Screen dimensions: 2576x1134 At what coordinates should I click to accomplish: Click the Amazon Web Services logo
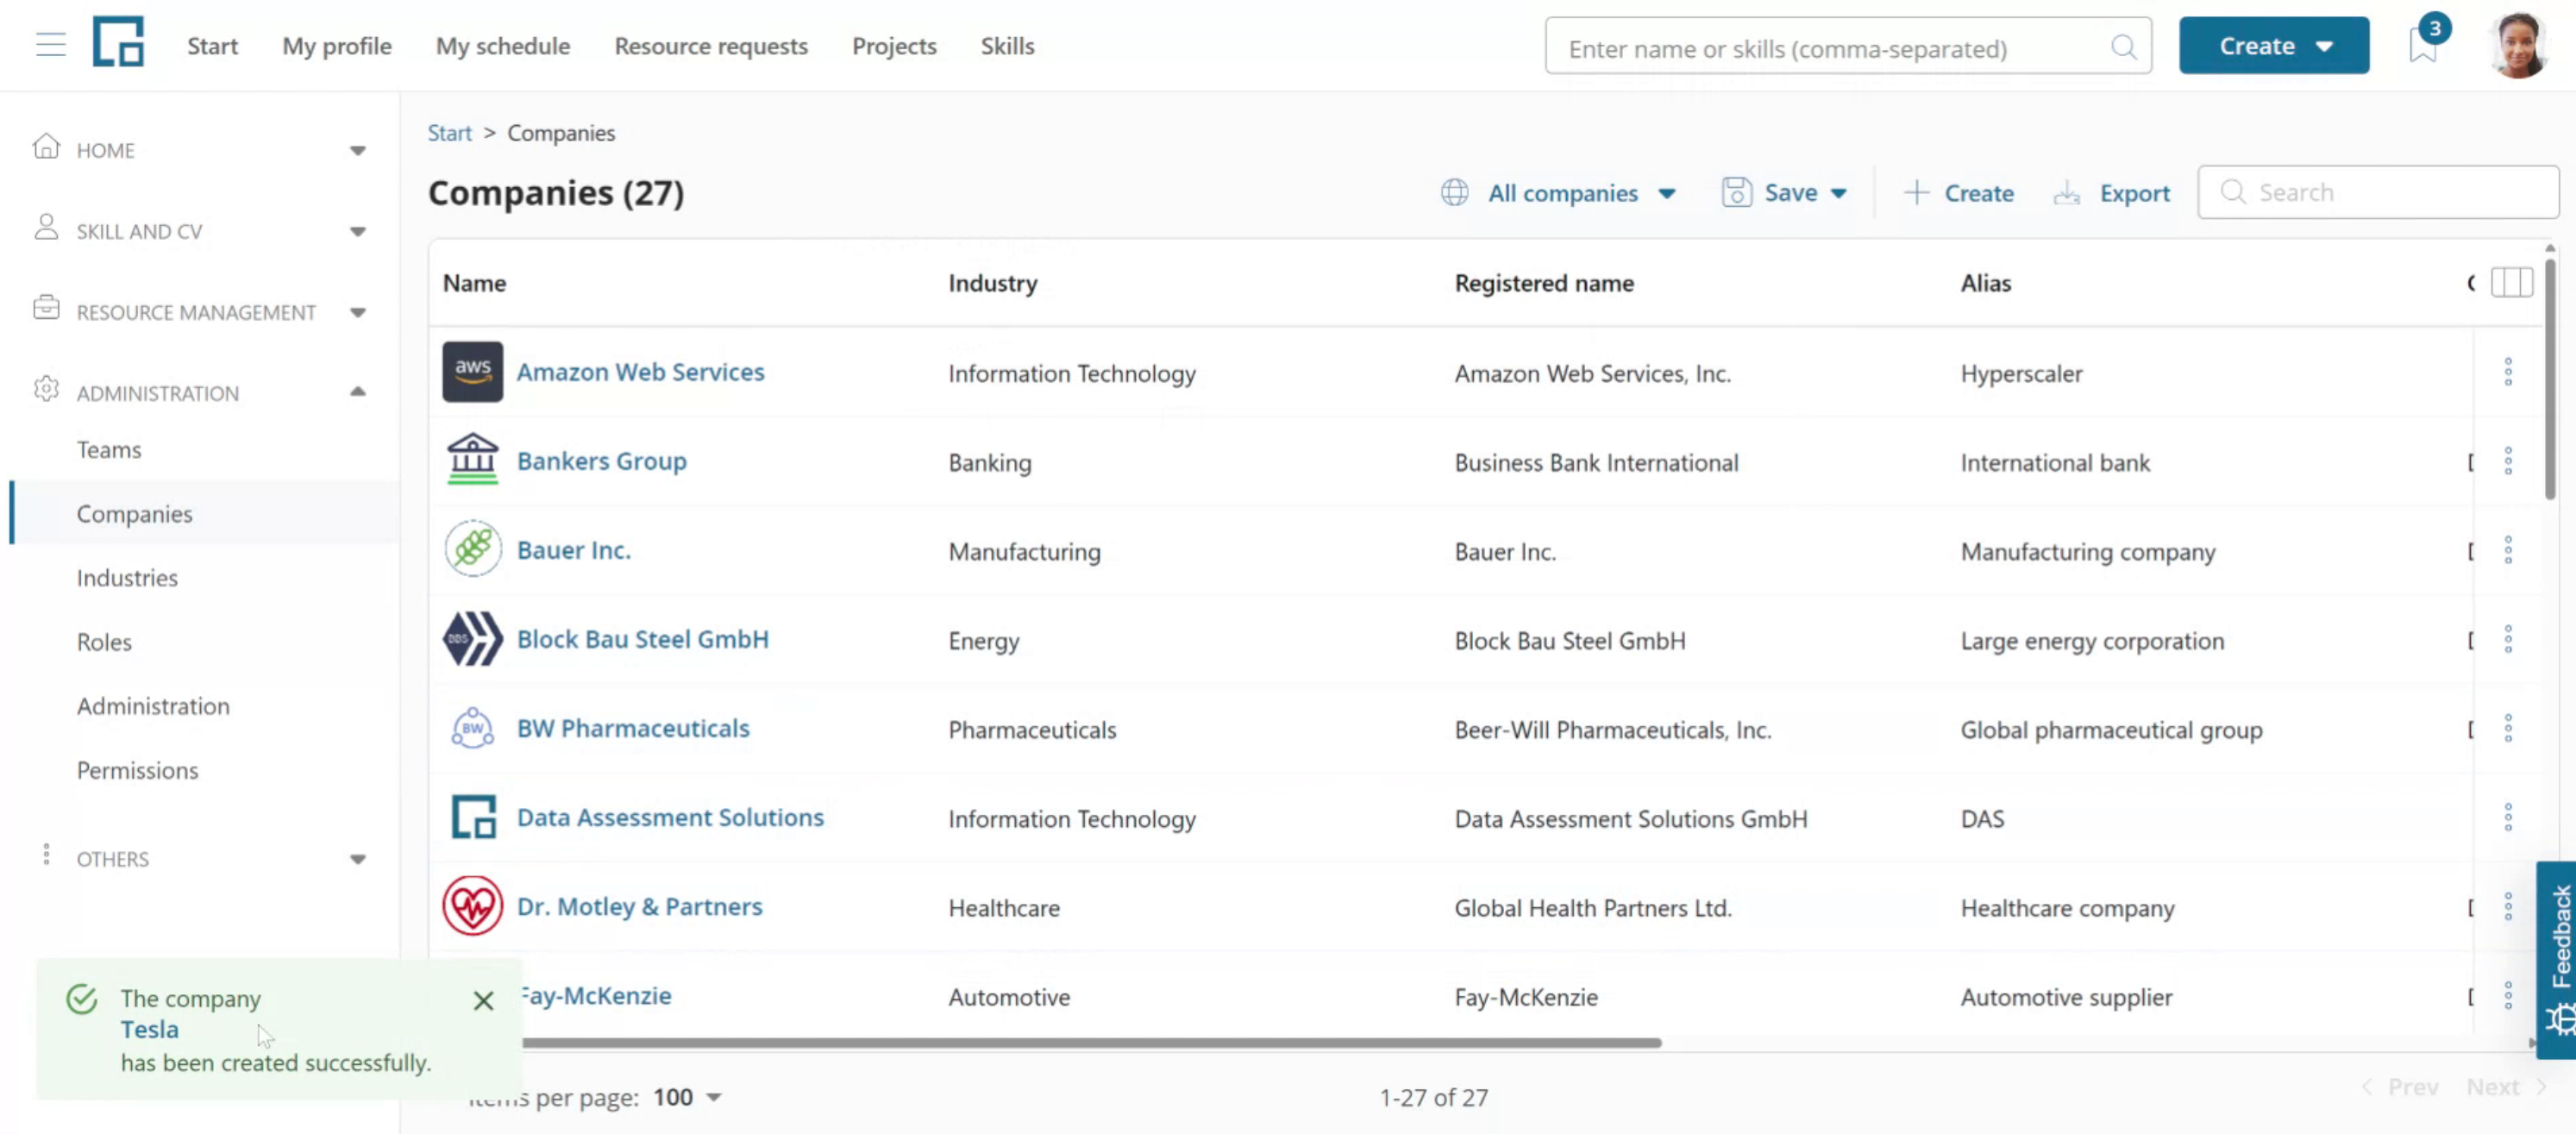pyautogui.click(x=473, y=371)
